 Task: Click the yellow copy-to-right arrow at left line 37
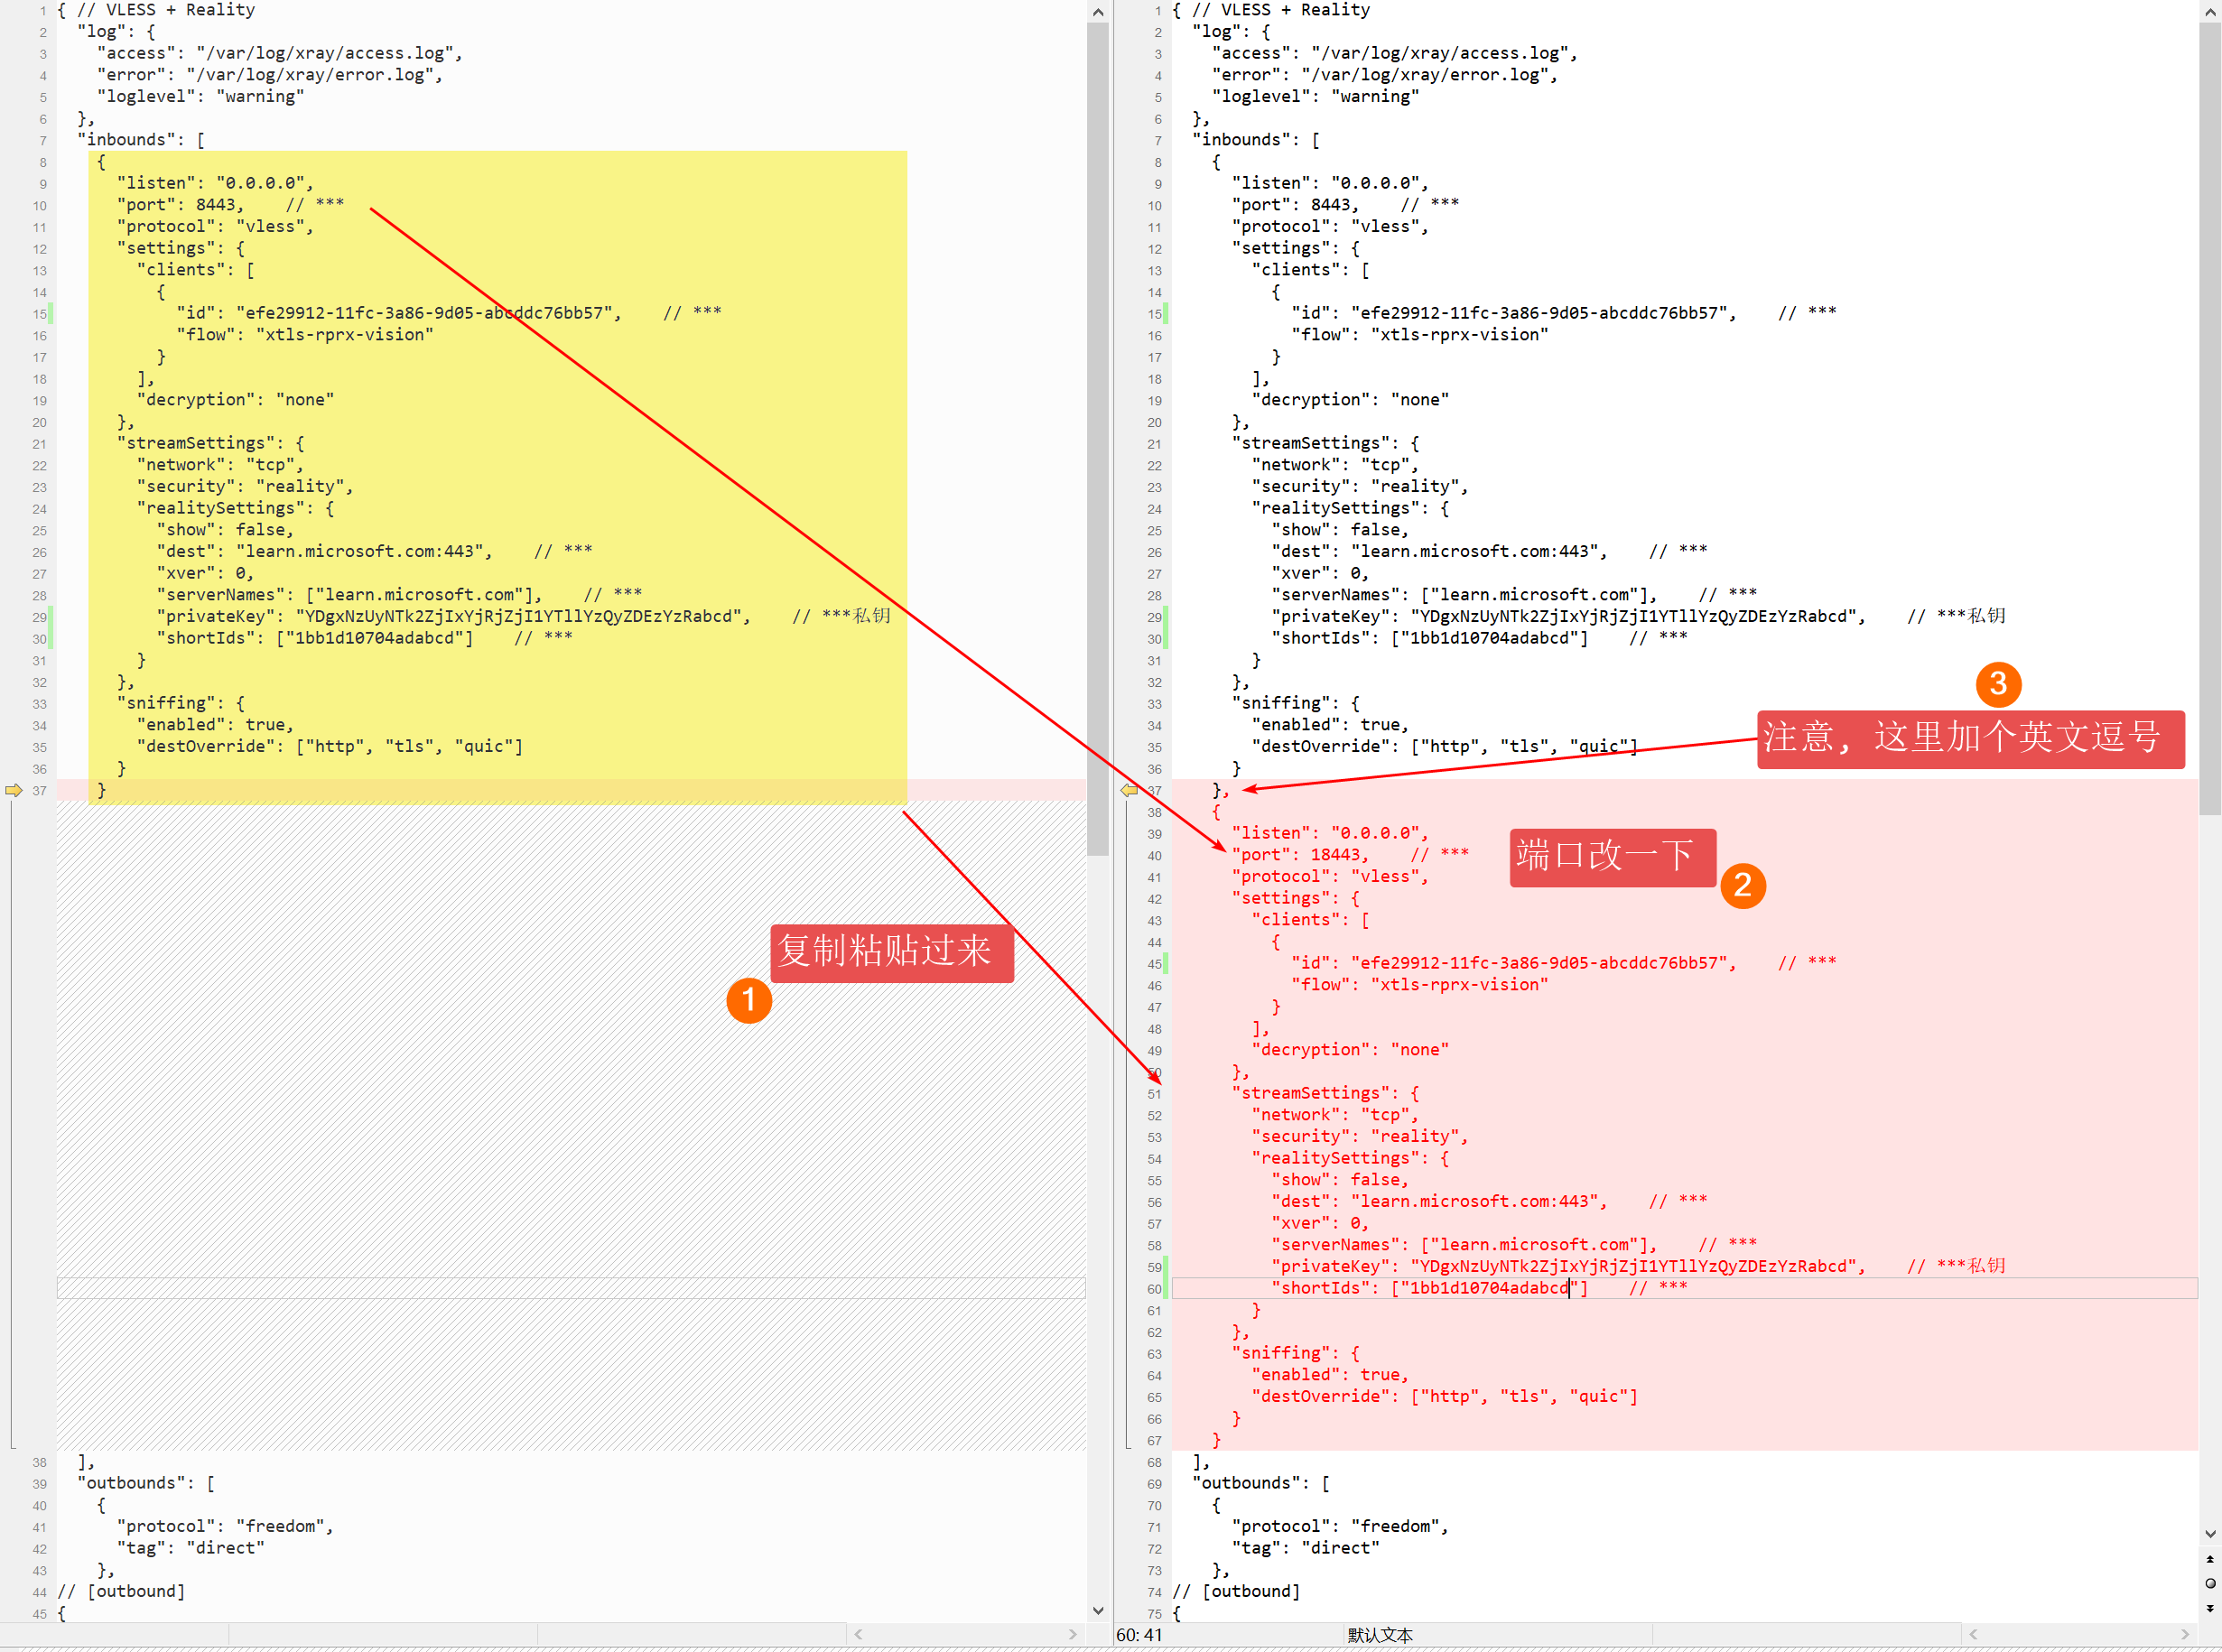[13, 790]
